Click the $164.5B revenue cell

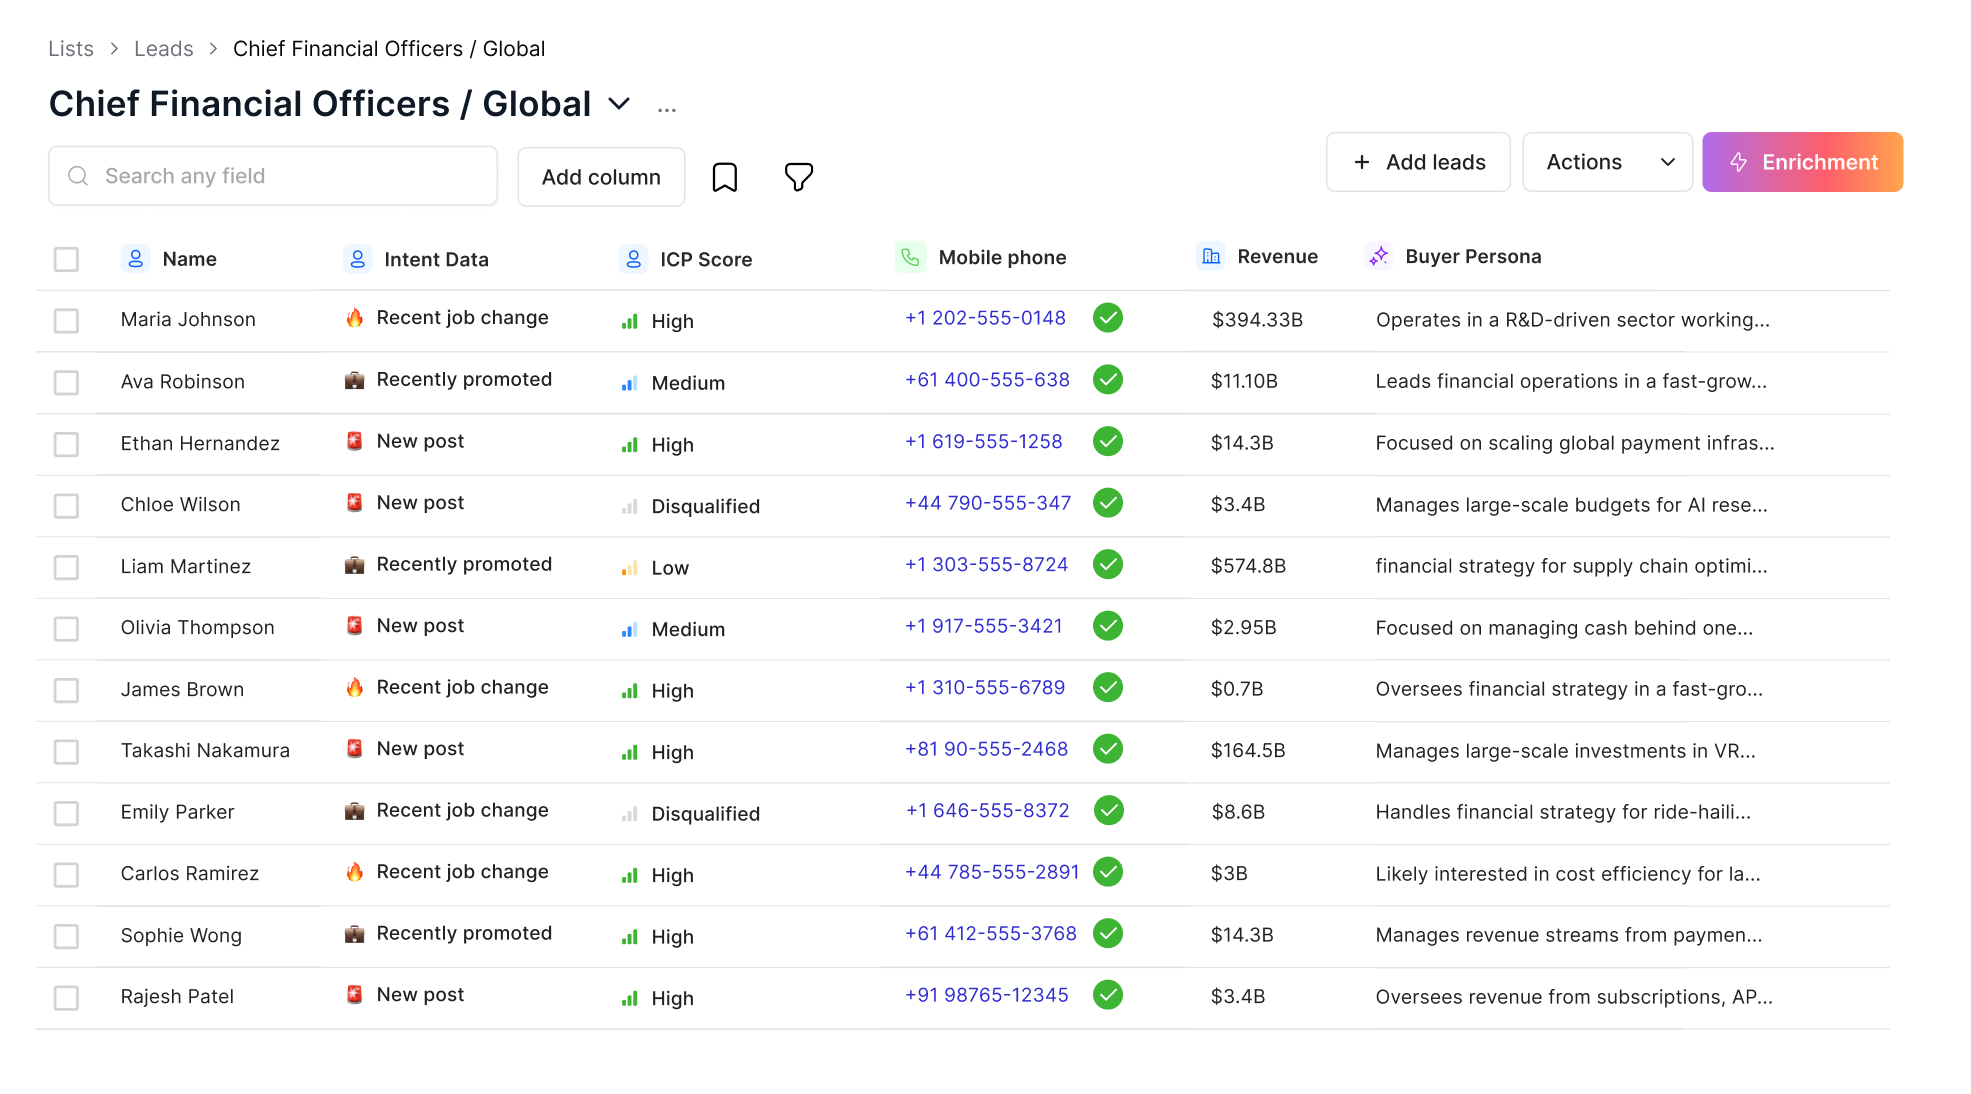click(x=1248, y=751)
